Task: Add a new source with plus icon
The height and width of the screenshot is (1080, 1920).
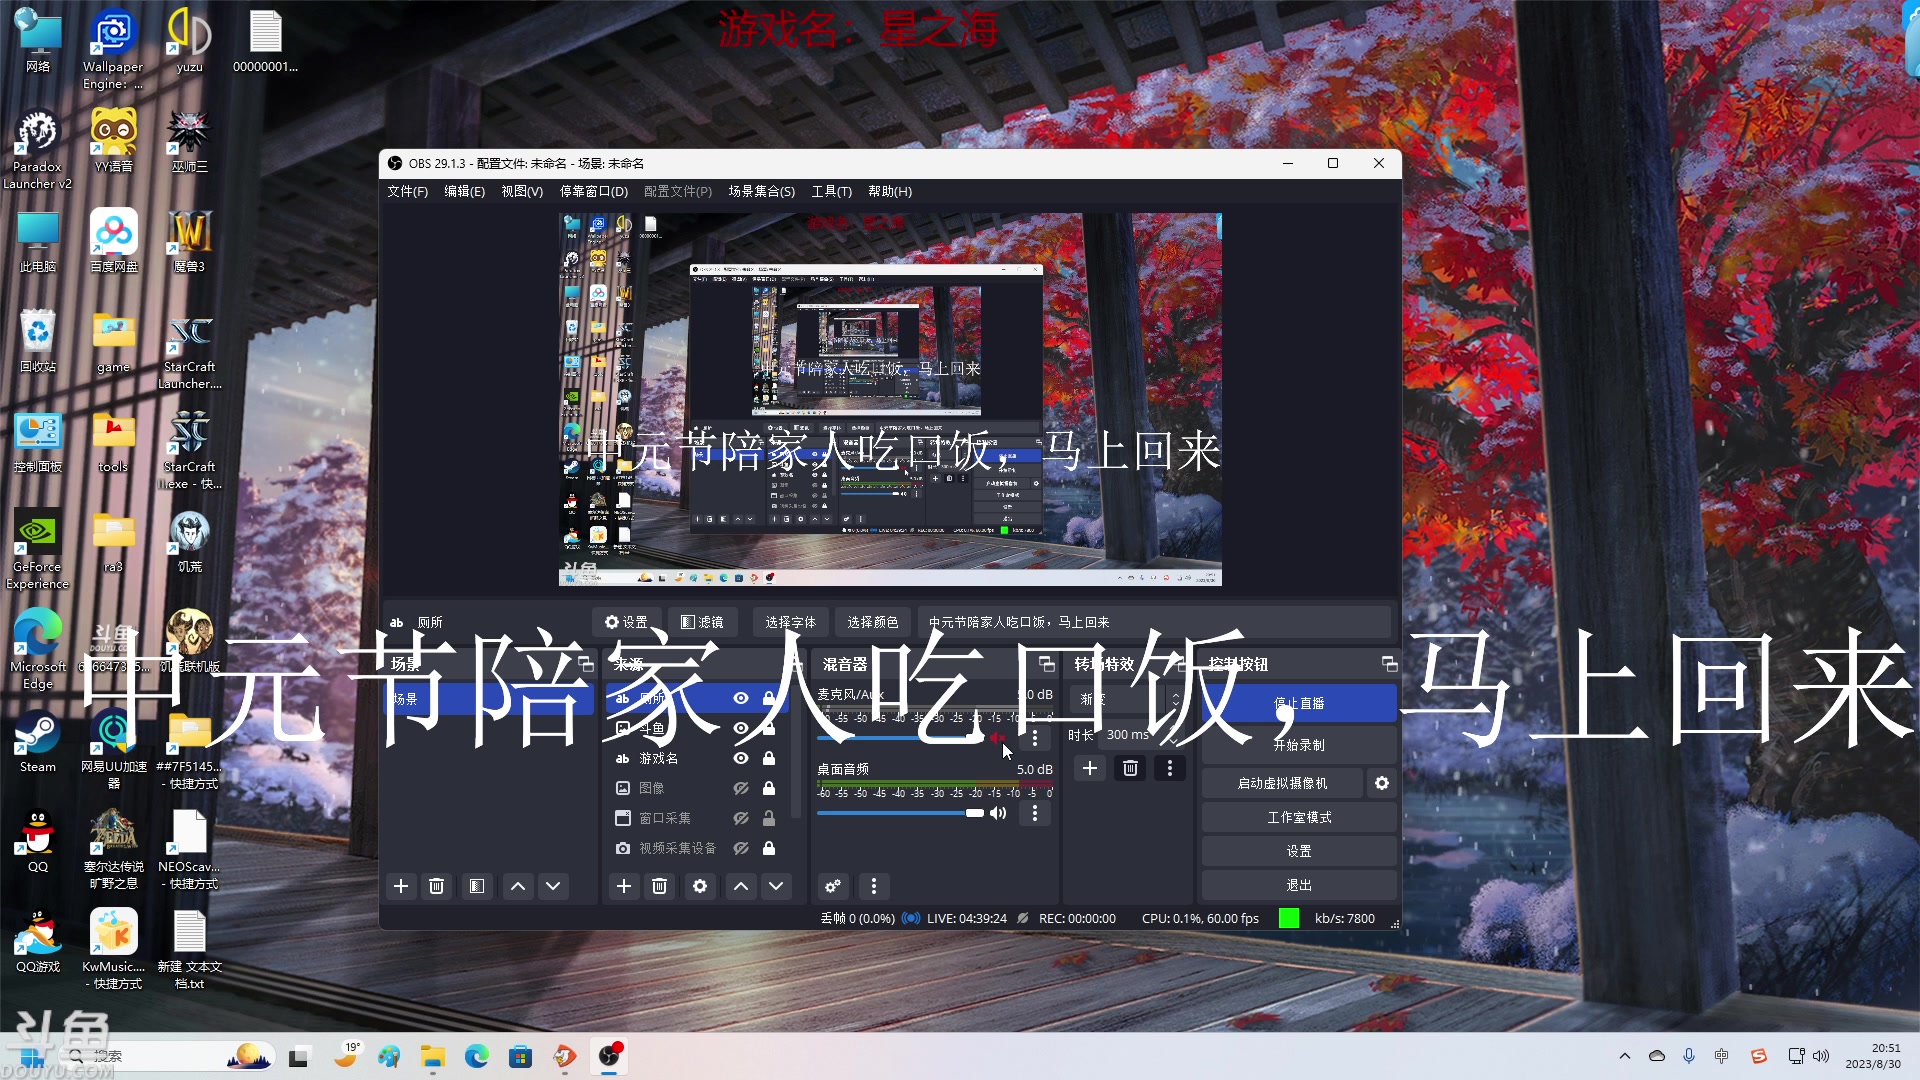Action: [x=624, y=886]
